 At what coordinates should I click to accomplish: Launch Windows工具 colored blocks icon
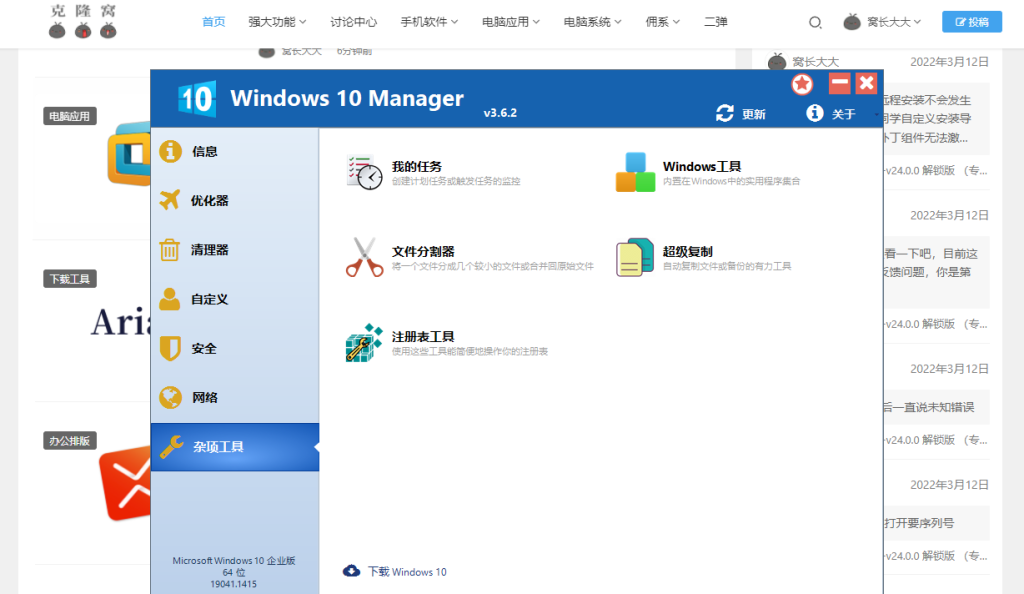[x=635, y=172]
